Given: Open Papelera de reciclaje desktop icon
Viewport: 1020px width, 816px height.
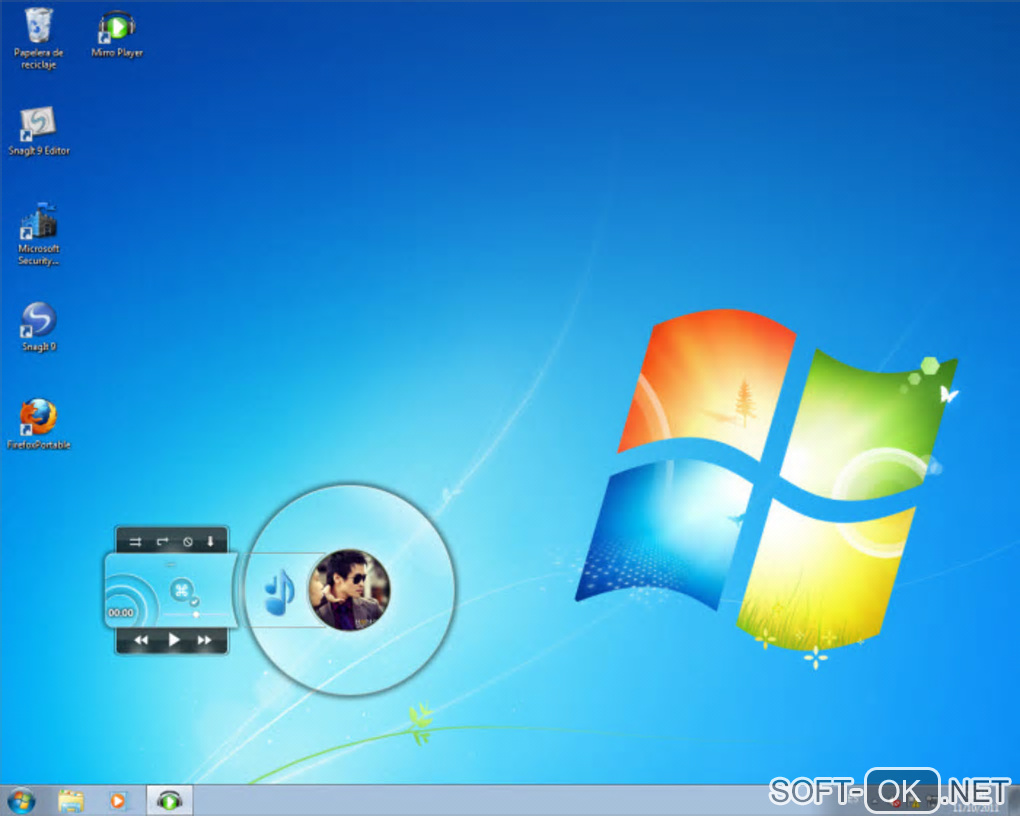Looking at the screenshot, I should pyautogui.click(x=38, y=38).
